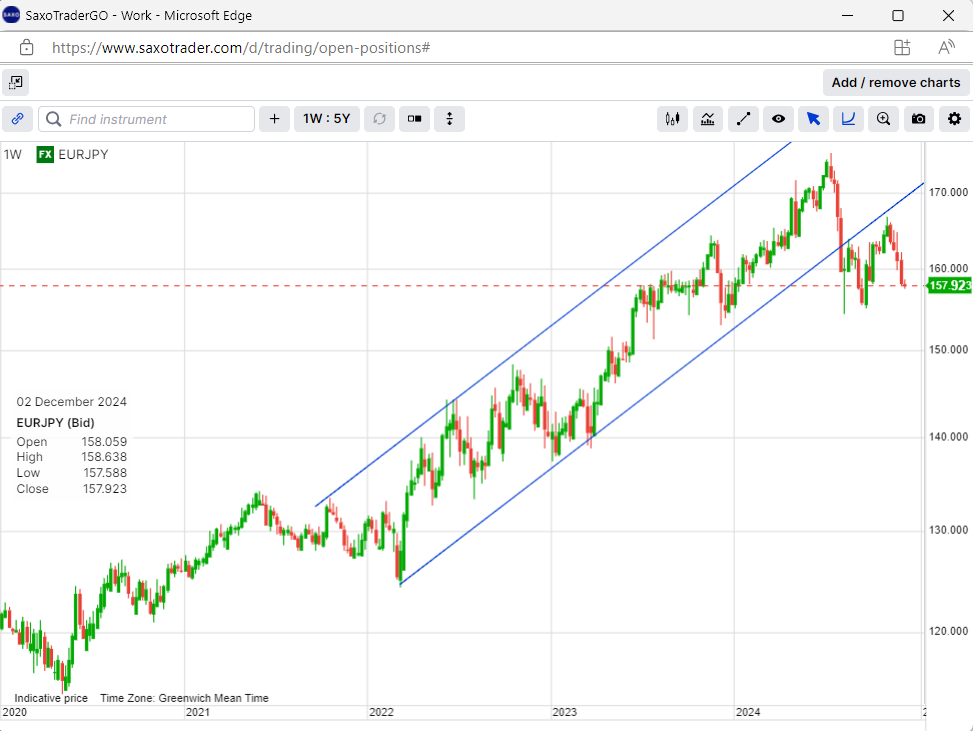
Task: Open the candlestick chart type menu
Action: (672, 119)
